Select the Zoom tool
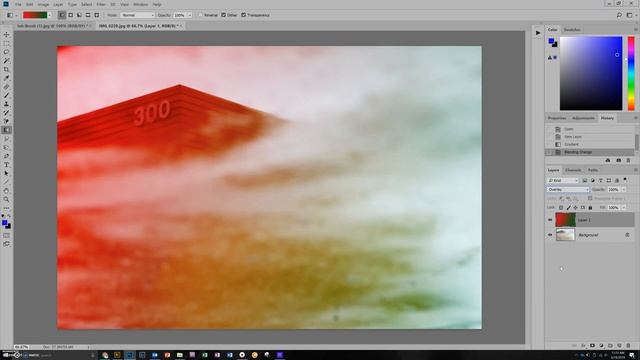This screenshot has height=360, width=640. 6,200
